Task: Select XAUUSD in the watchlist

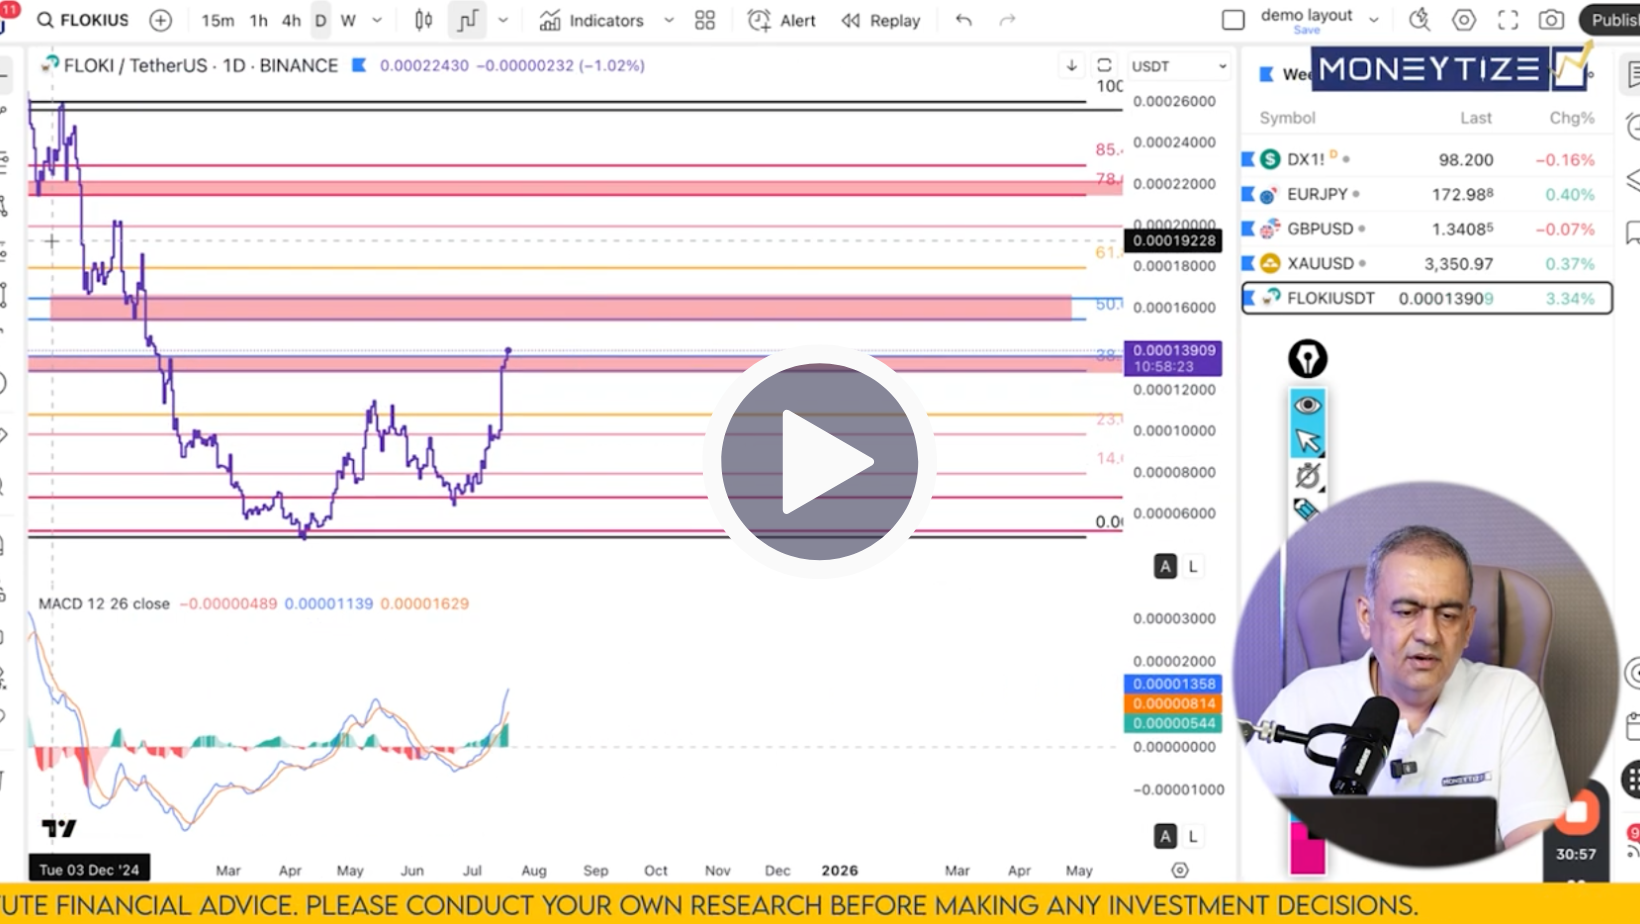Action: pyautogui.click(x=1426, y=264)
